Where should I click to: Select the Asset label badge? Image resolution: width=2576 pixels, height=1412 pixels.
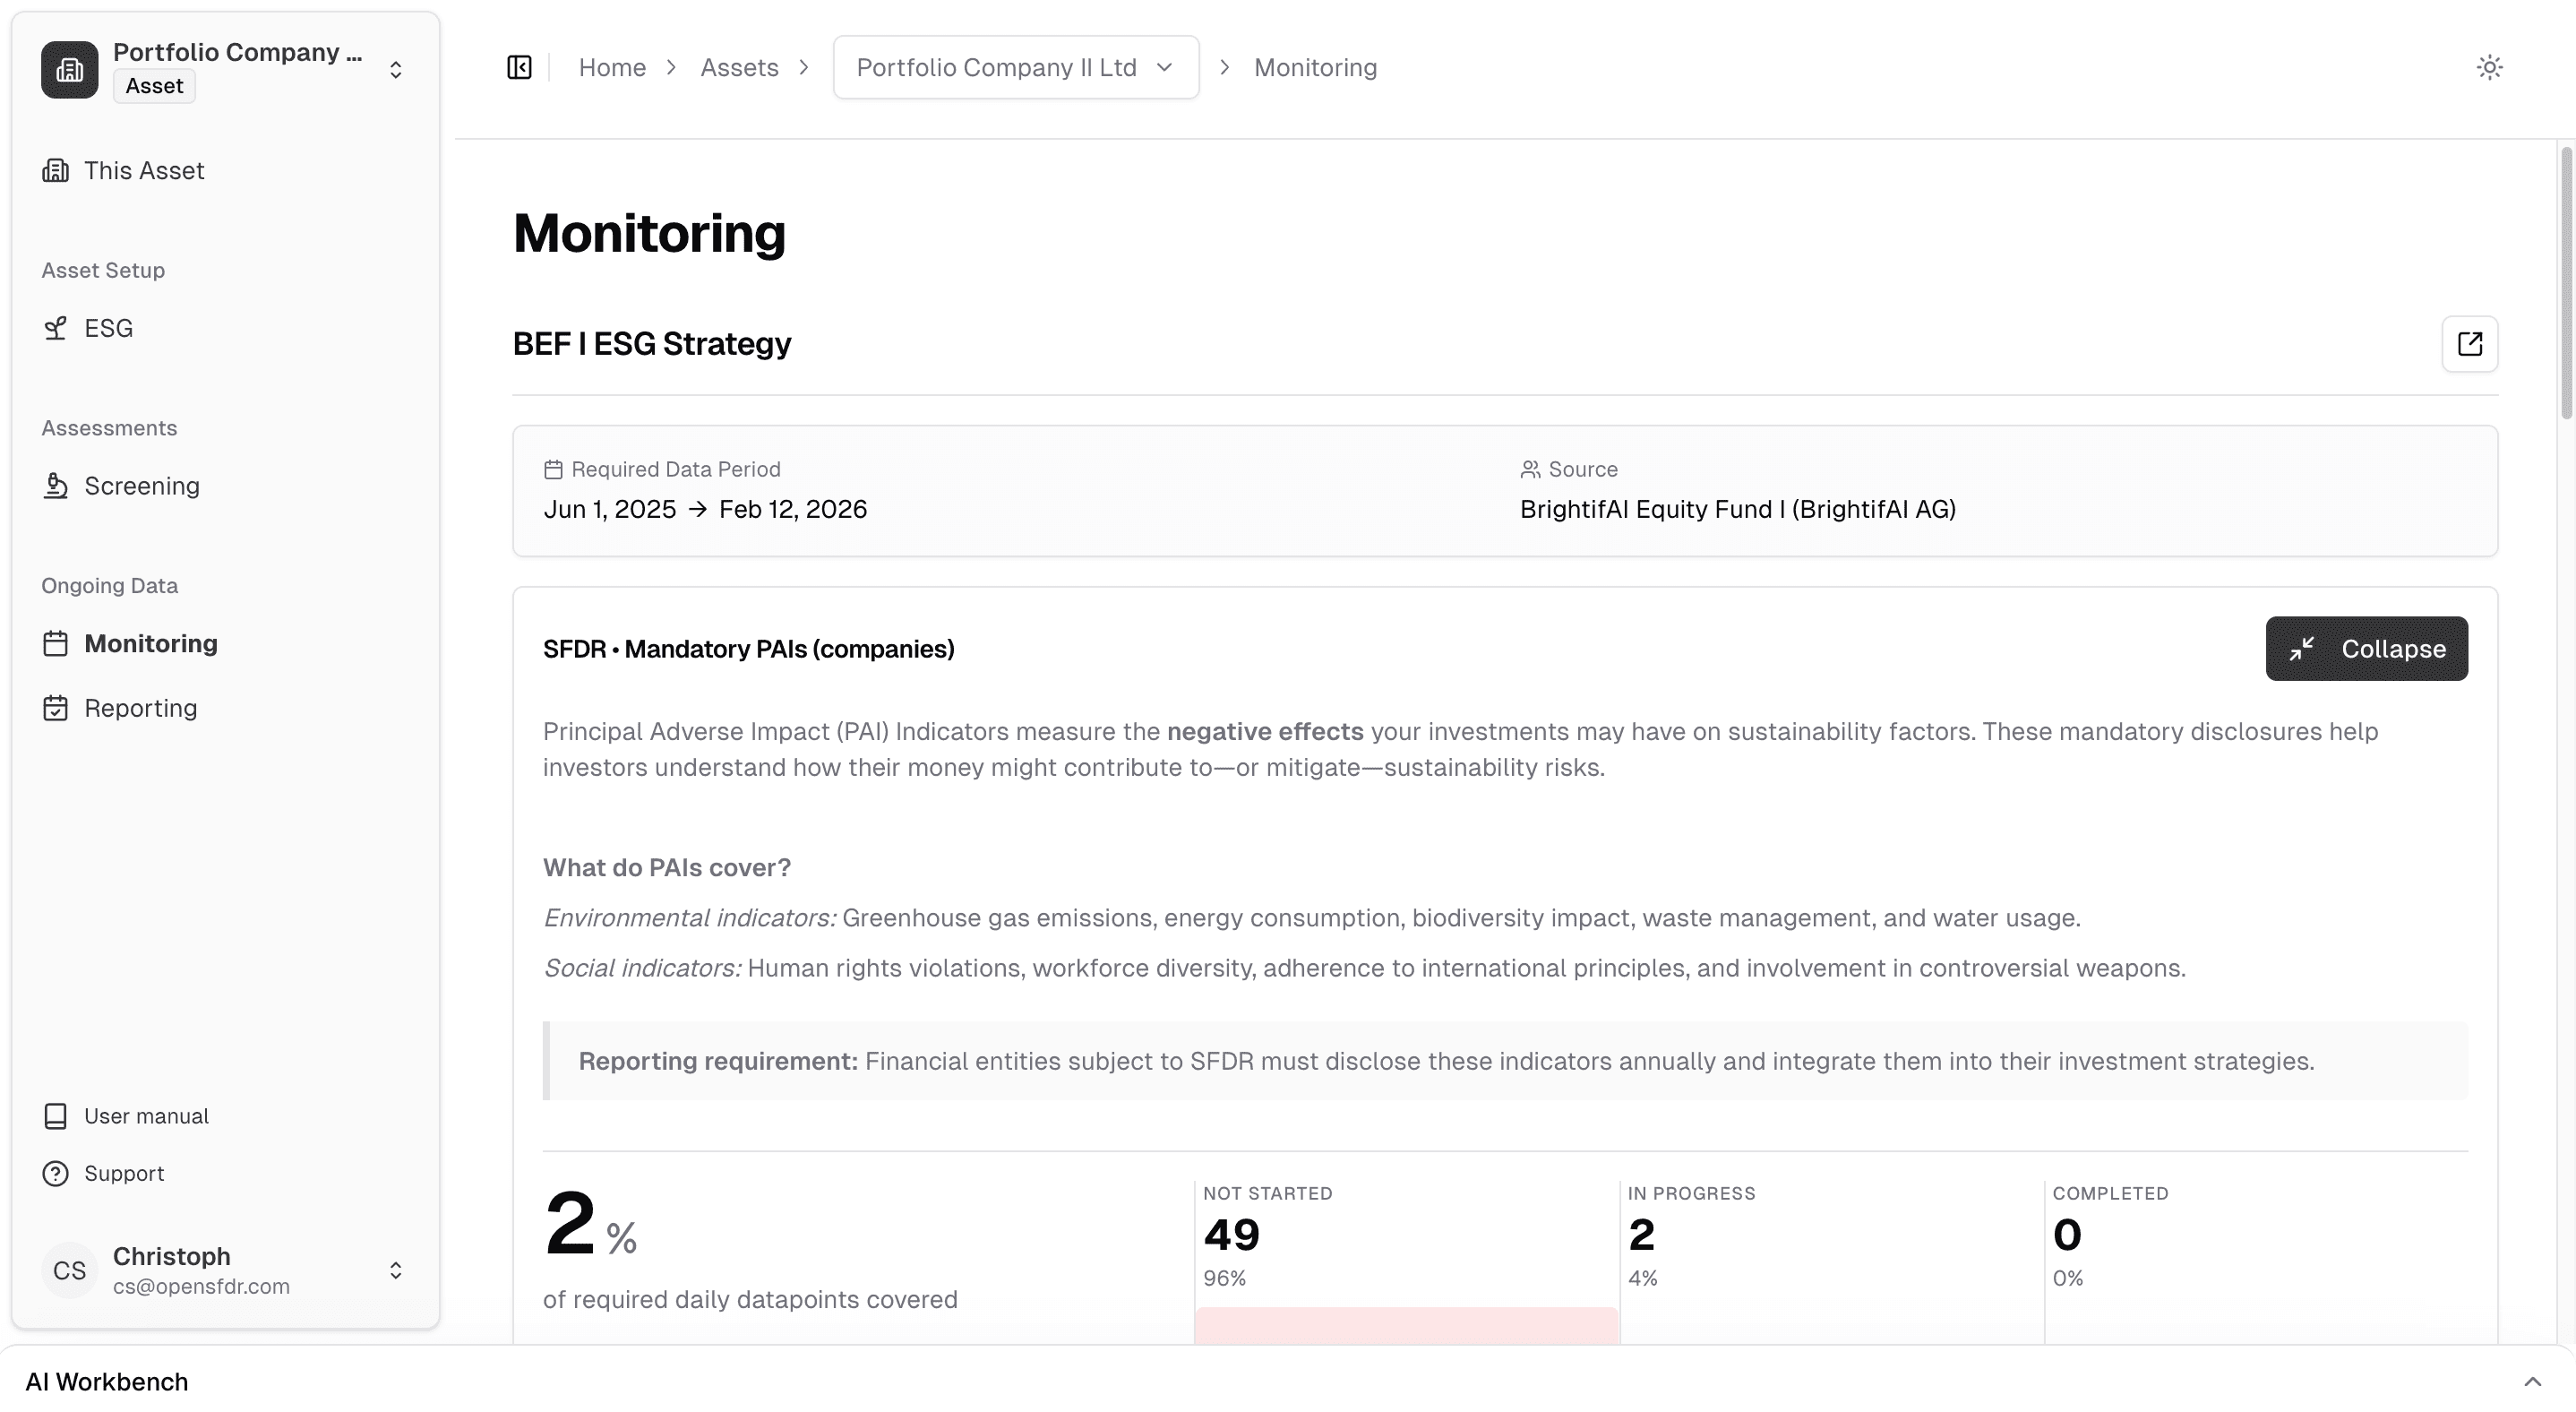point(153,86)
